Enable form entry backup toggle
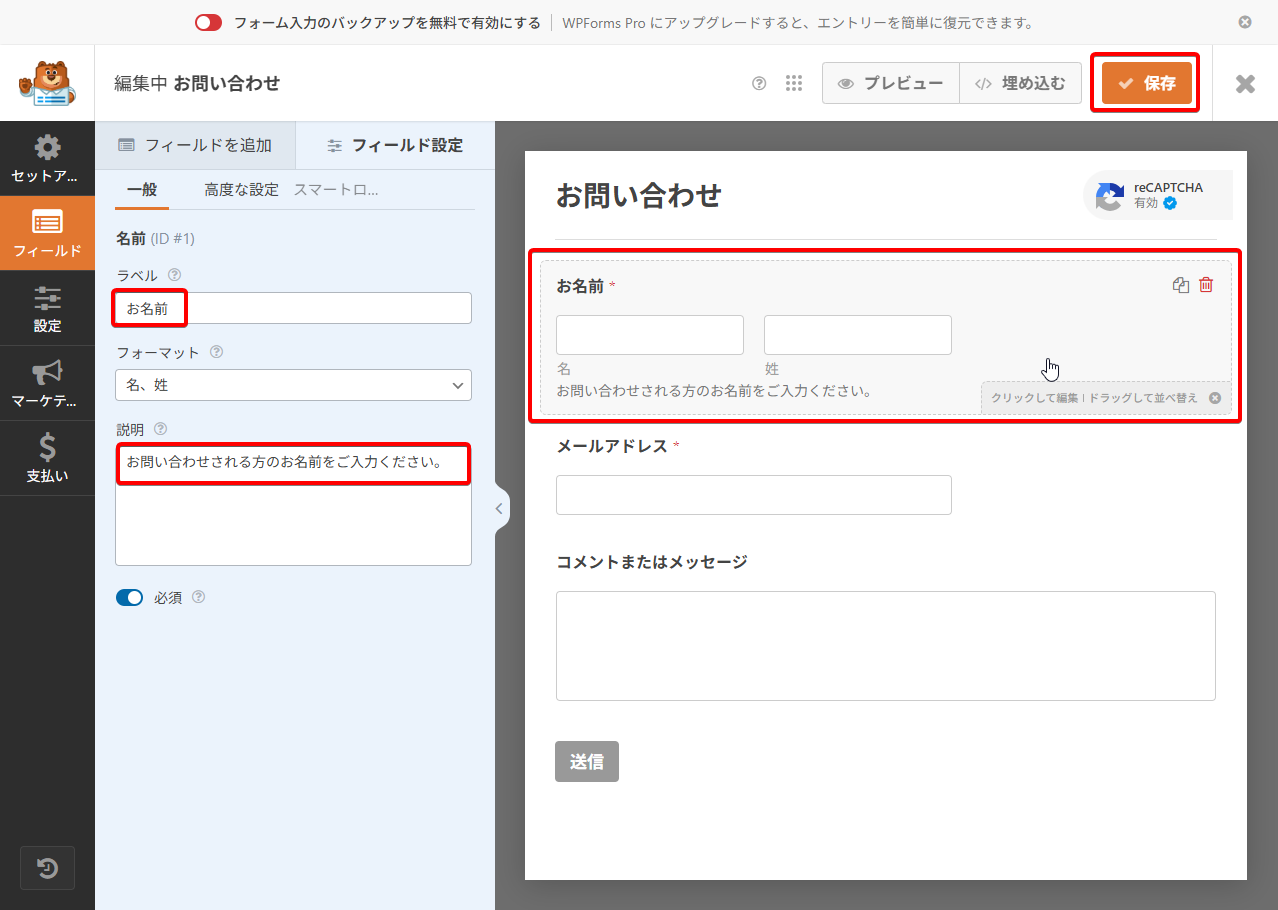Screen dimensions: 1278x910 tap(208, 22)
